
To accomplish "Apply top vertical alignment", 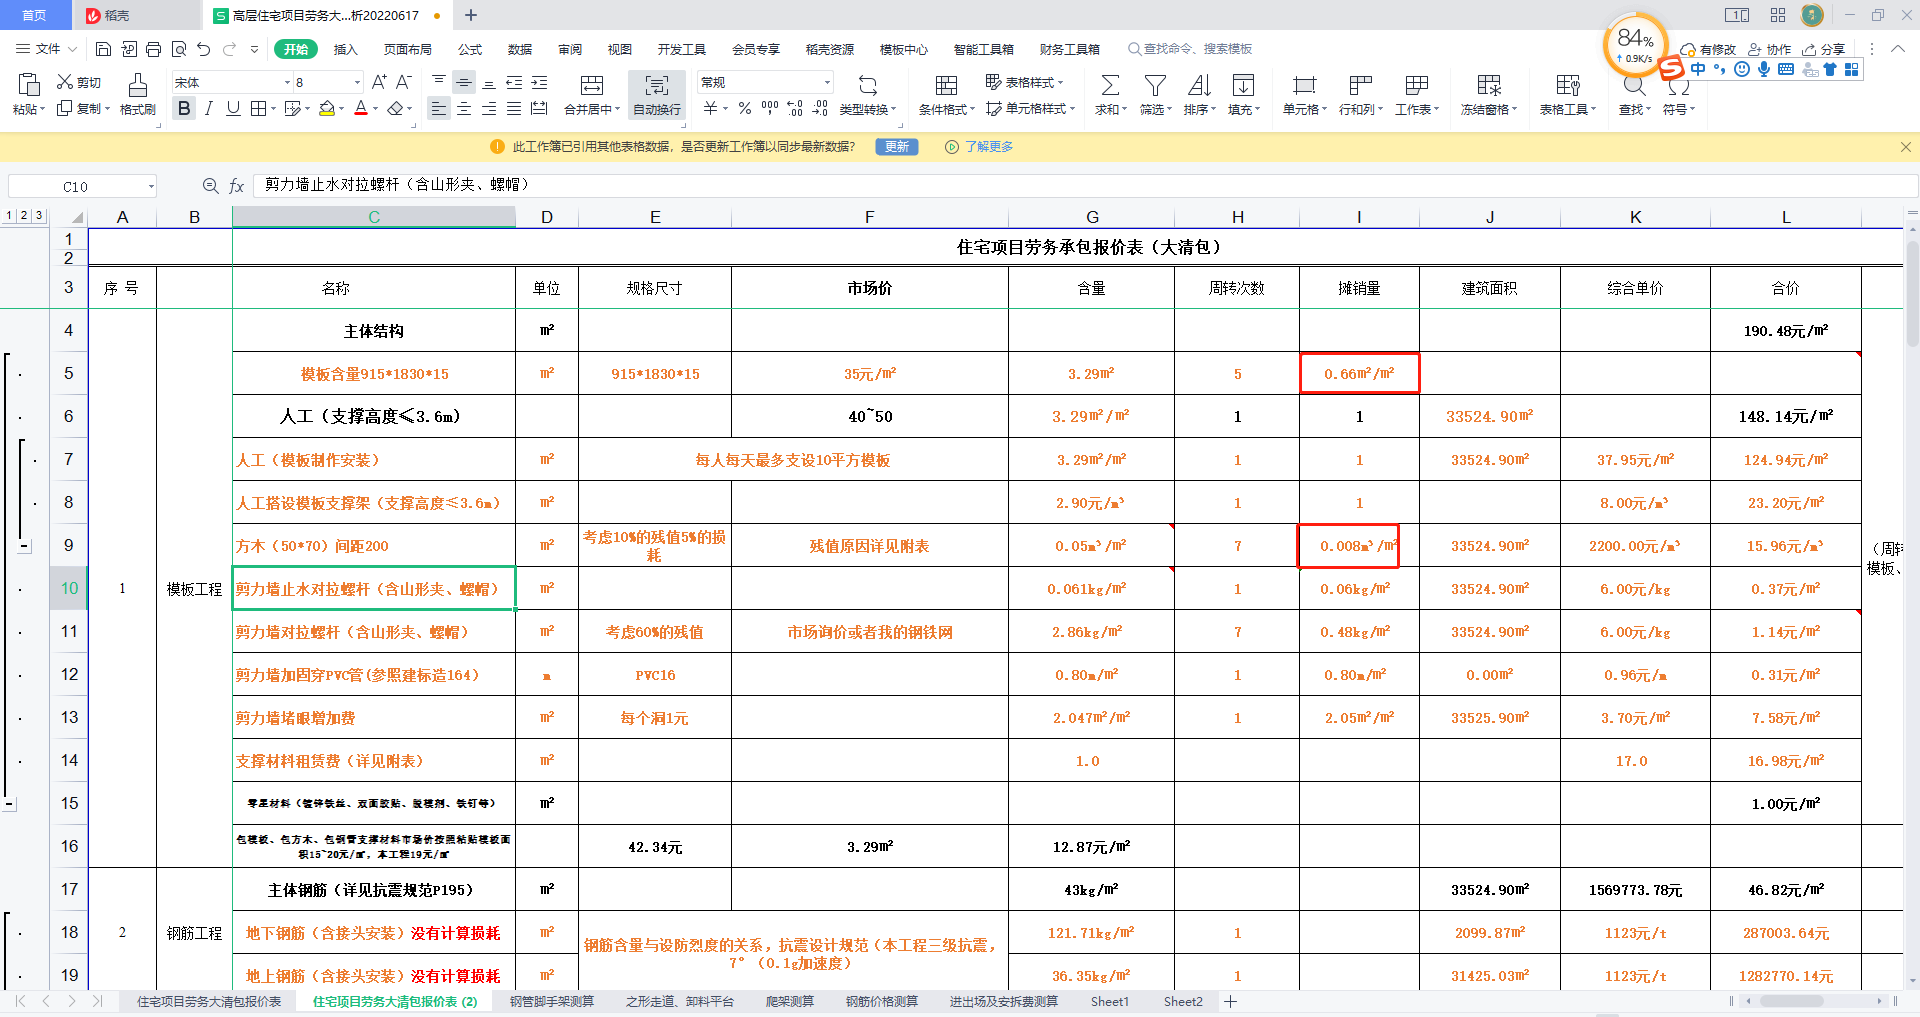I will pos(439,82).
